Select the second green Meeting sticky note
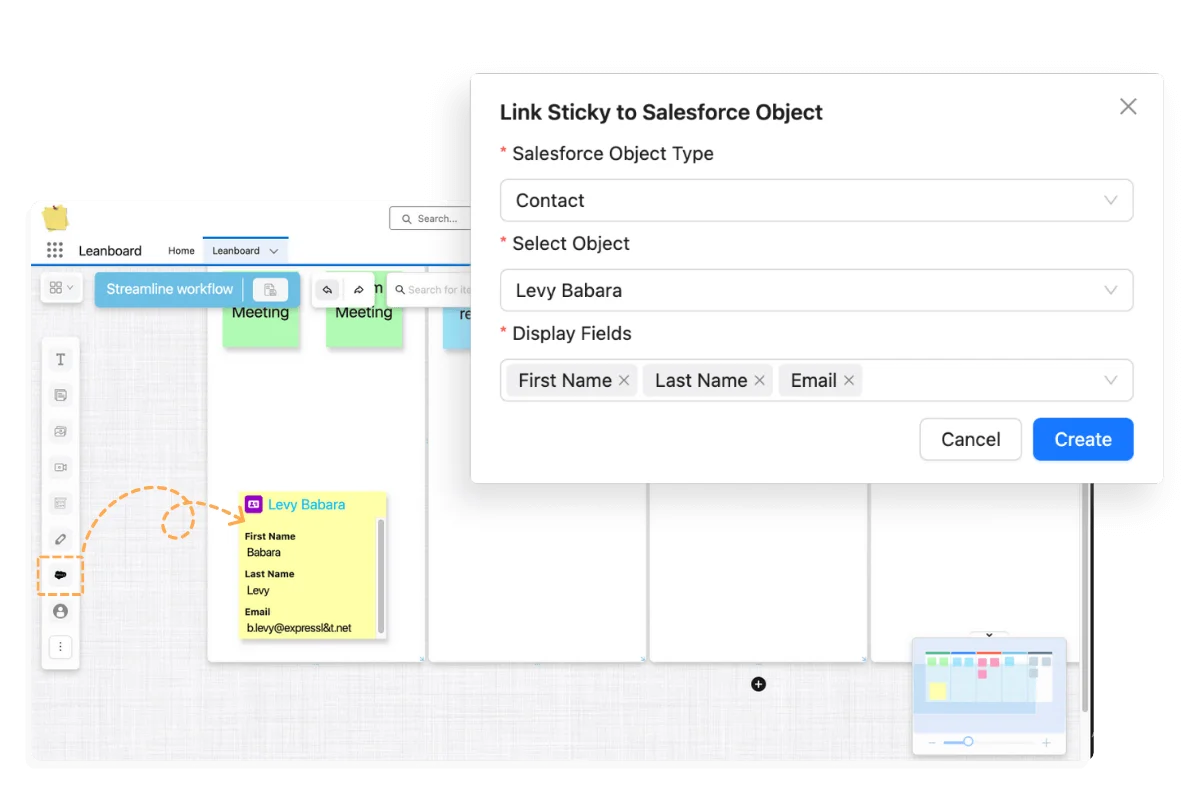This screenshot has width=1200, height=800. click(x=364, y=324)
